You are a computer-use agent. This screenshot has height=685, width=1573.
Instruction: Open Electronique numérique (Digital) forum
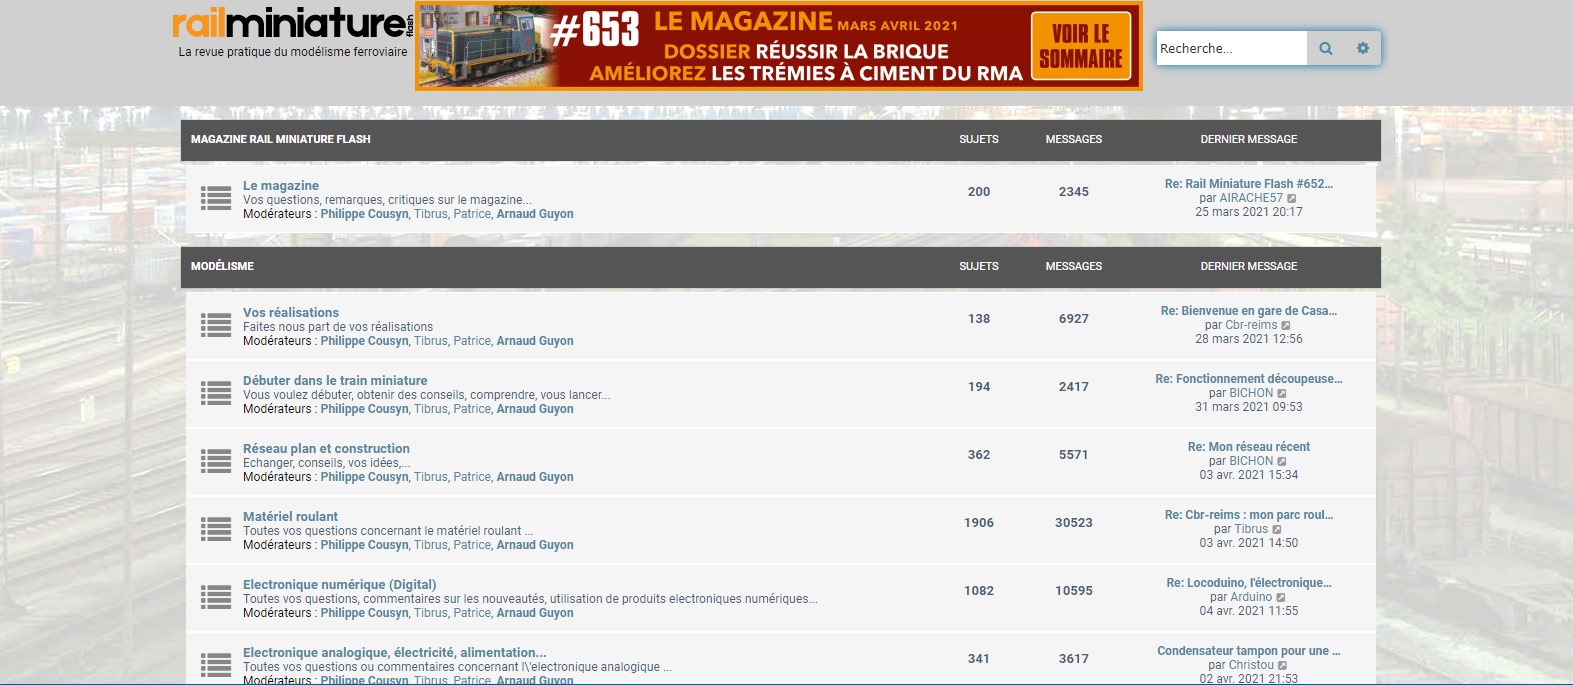pos(340,585)
